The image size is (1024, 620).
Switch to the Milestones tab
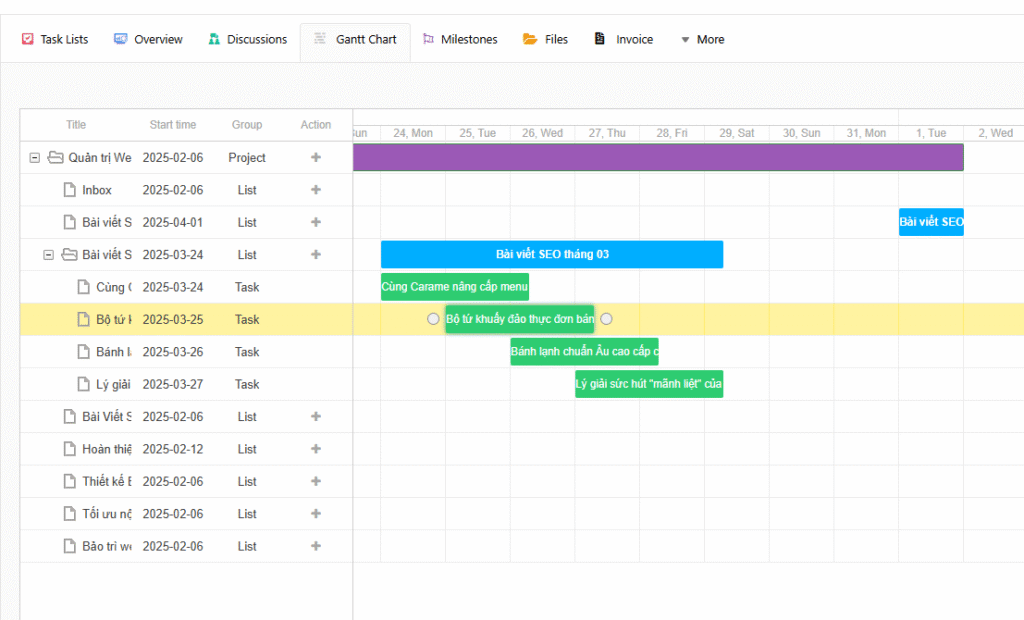459,40
